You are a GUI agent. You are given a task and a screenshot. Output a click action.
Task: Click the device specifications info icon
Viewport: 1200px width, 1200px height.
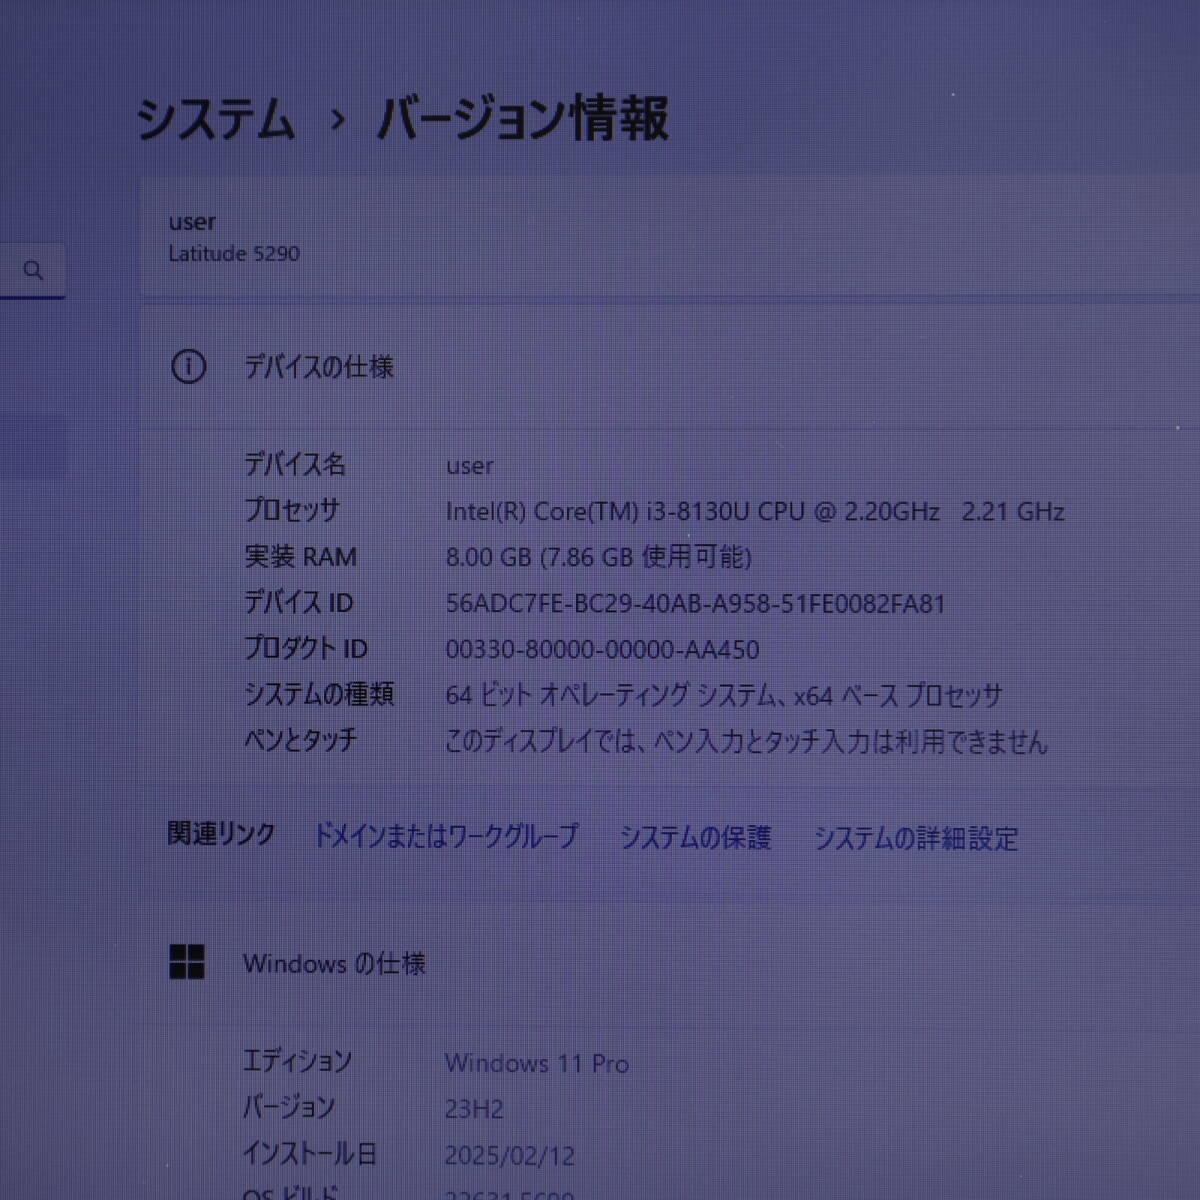(188, 367)
